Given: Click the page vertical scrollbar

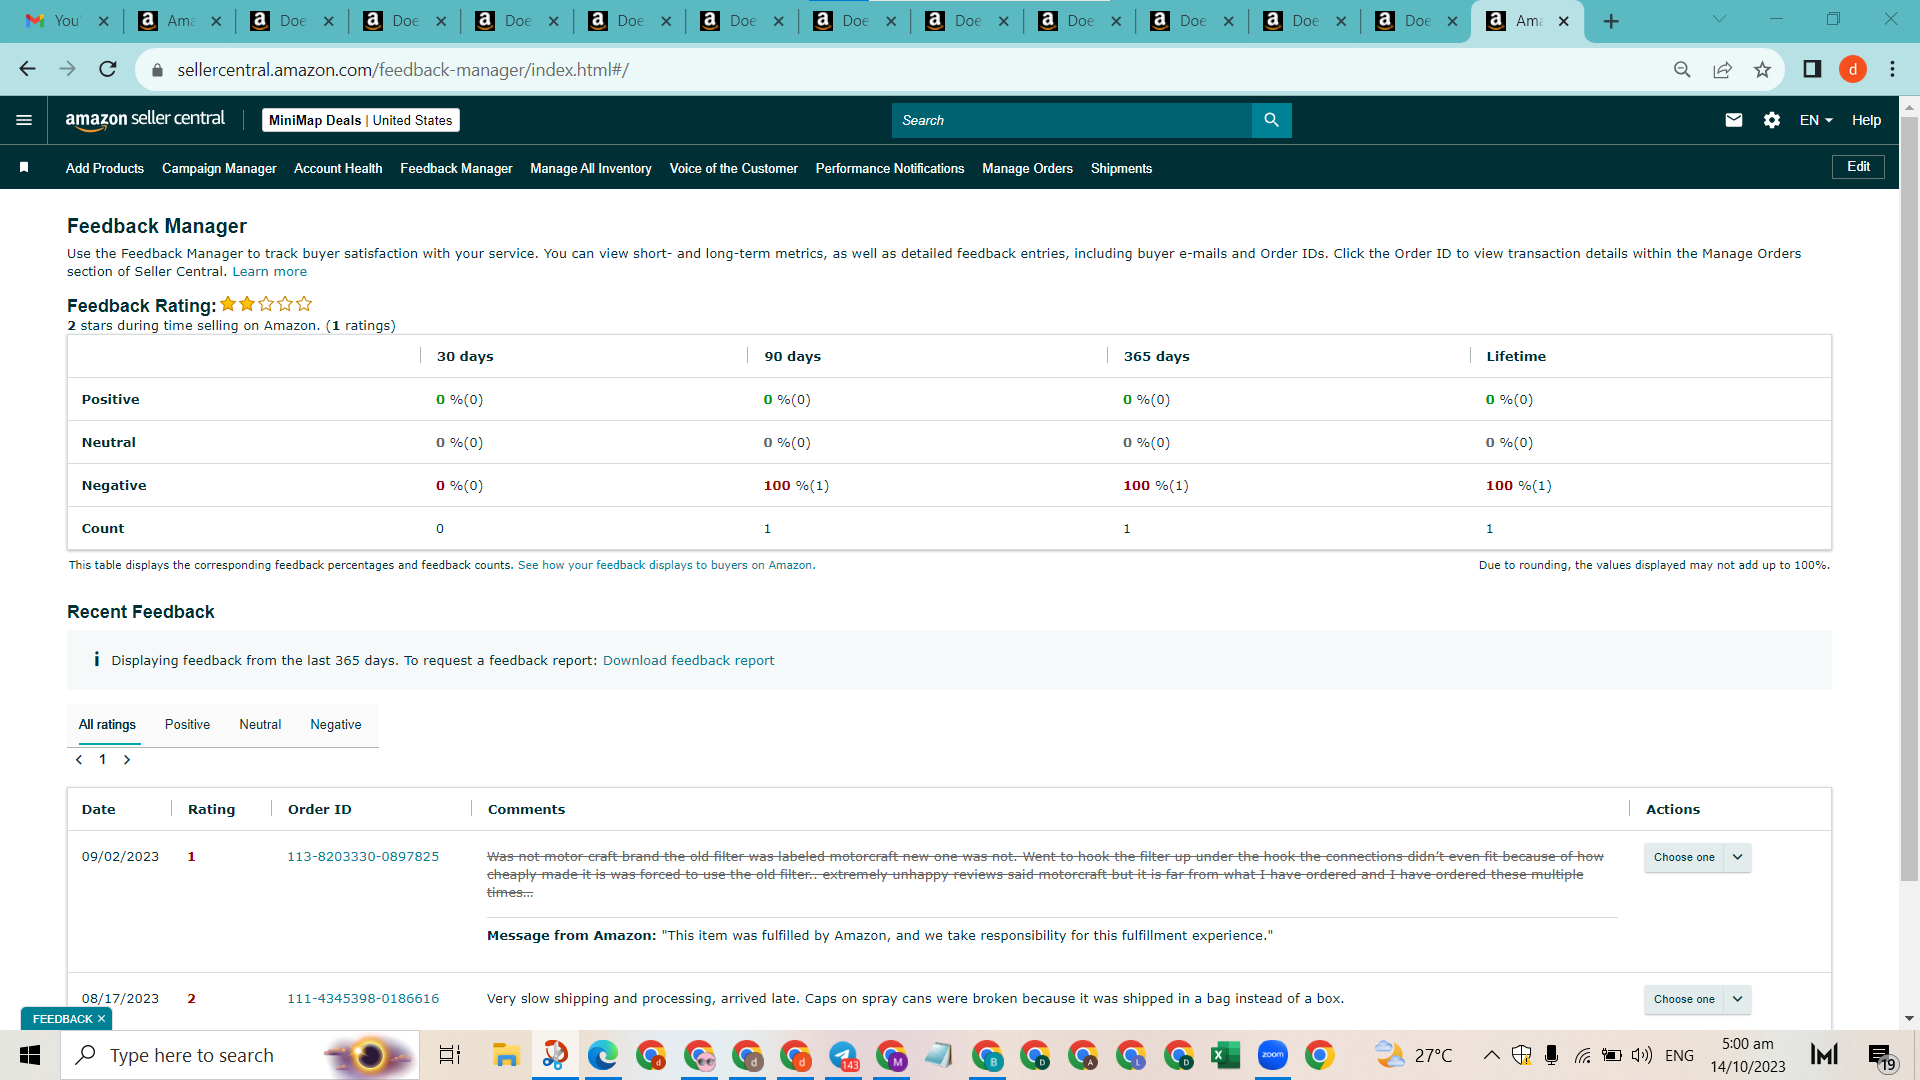Looking at the screenshot, I should point(1909,500).
